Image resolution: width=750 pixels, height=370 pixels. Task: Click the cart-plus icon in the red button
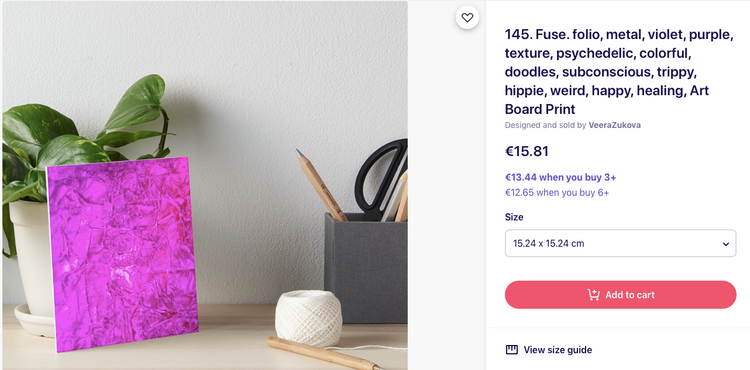(594, 294)
